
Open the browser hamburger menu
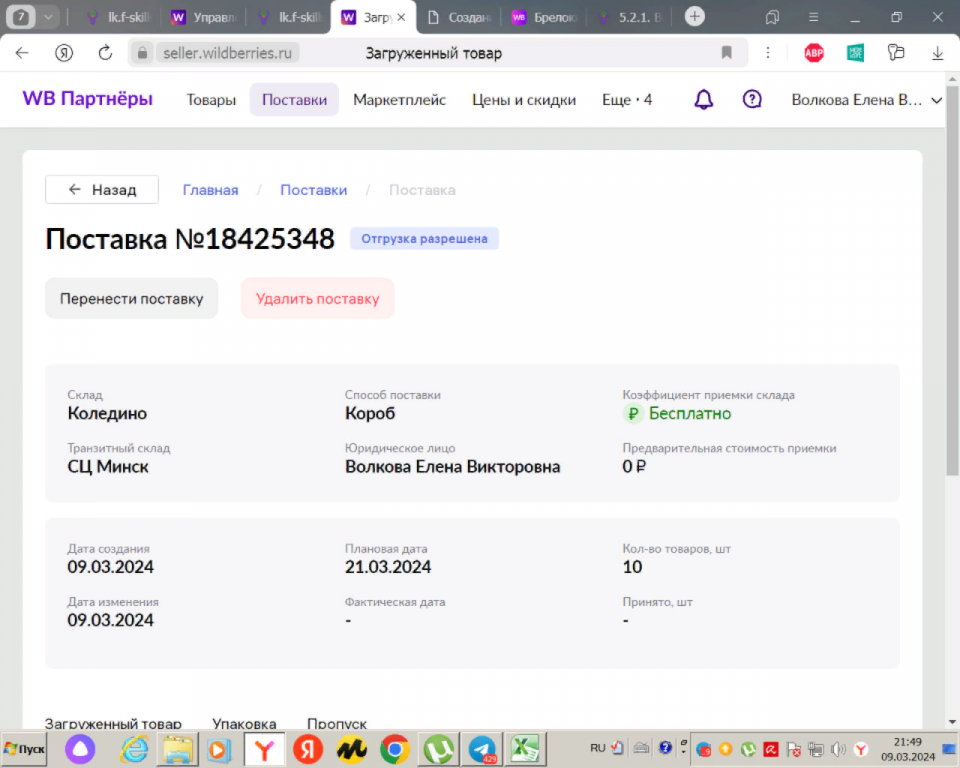pyautogui.click(x=813, y=17)
